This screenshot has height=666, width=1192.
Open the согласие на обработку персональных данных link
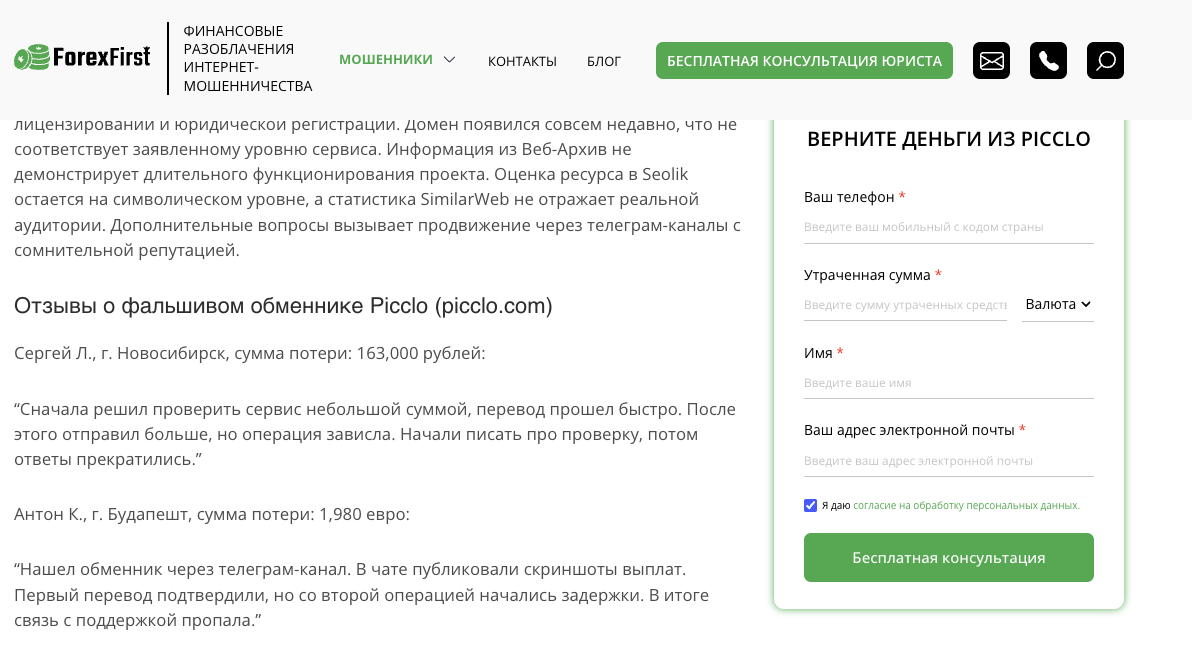[x=966, y=506]
